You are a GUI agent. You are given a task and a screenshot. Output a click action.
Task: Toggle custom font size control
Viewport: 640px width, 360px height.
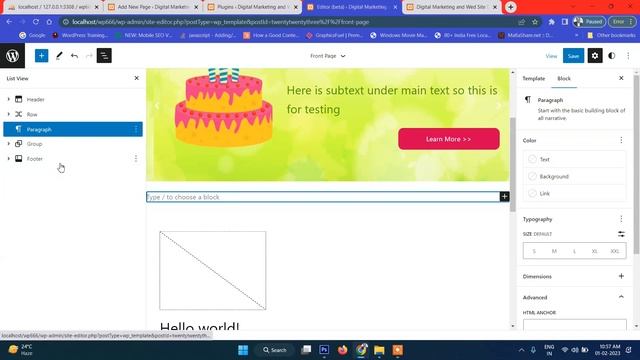(621, 234)
